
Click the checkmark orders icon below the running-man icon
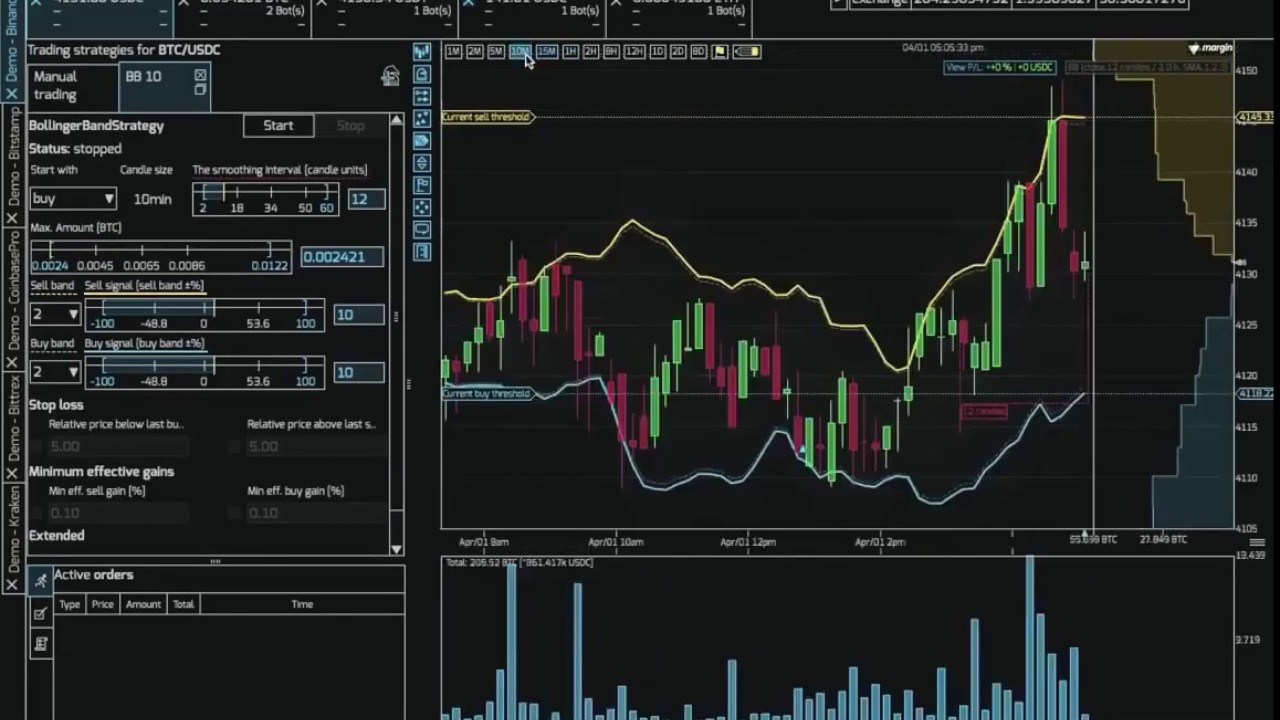click(41, 613)
